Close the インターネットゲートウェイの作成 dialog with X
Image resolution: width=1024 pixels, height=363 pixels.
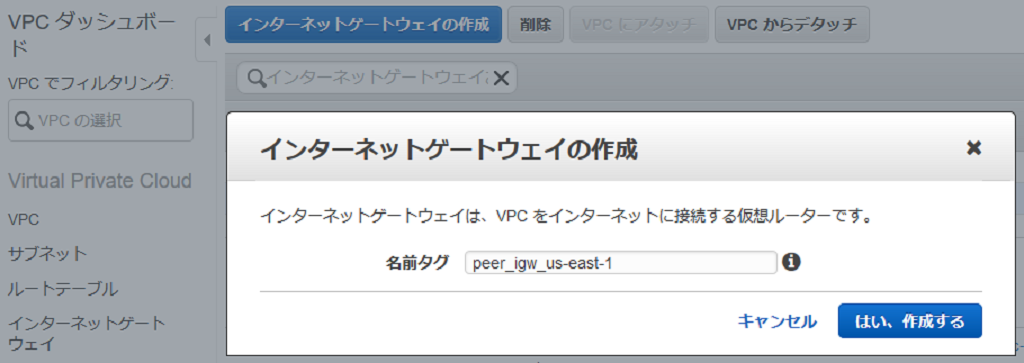click(974, 149)
